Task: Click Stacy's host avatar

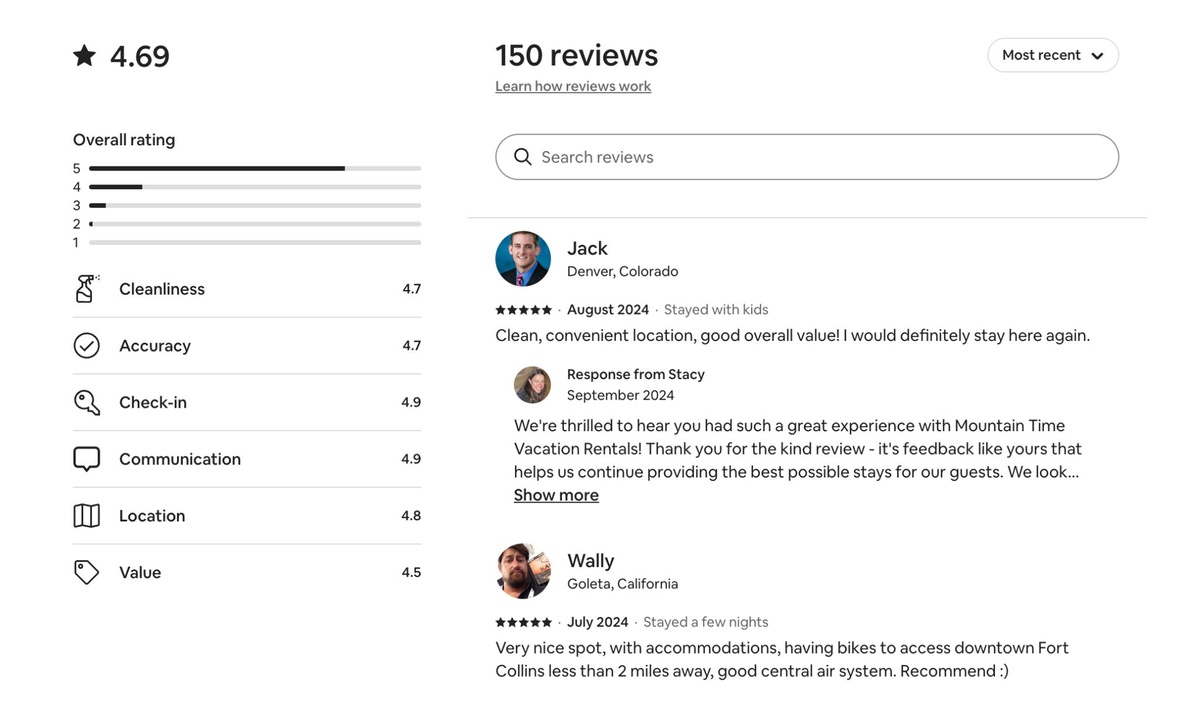Action: (532, 384)
